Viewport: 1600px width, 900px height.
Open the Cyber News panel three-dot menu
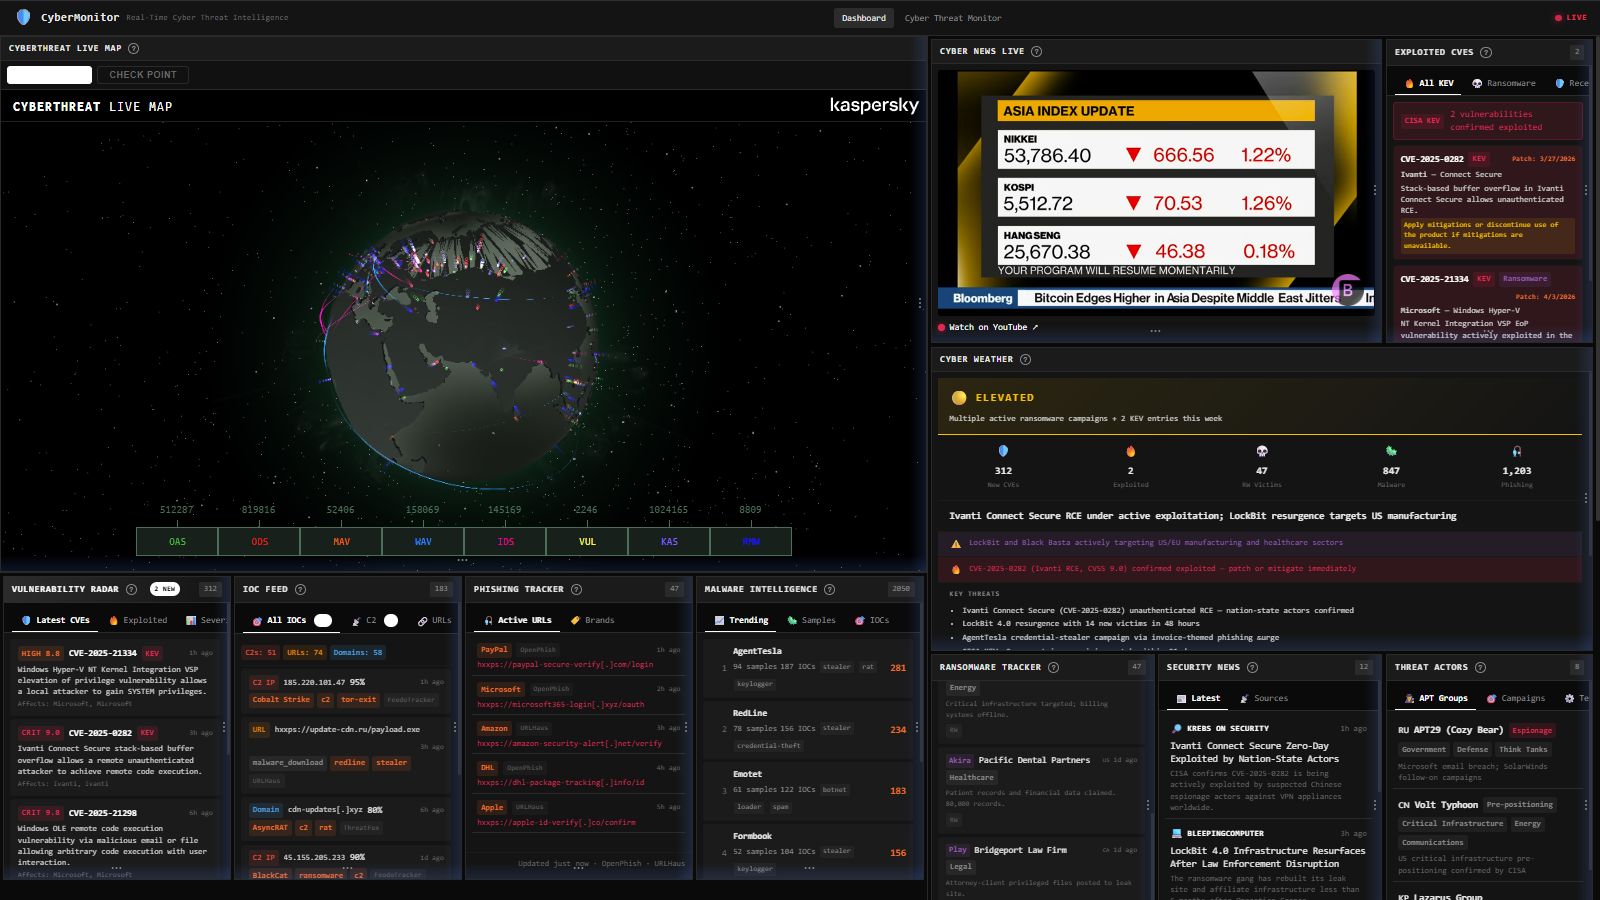(x=1155, y=331)
